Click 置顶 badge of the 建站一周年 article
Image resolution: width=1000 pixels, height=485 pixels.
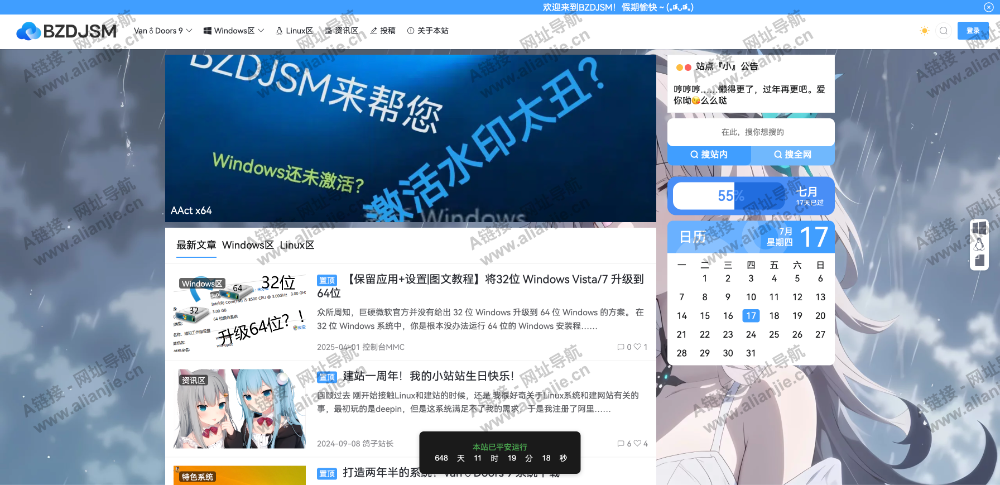coord(327,377)
